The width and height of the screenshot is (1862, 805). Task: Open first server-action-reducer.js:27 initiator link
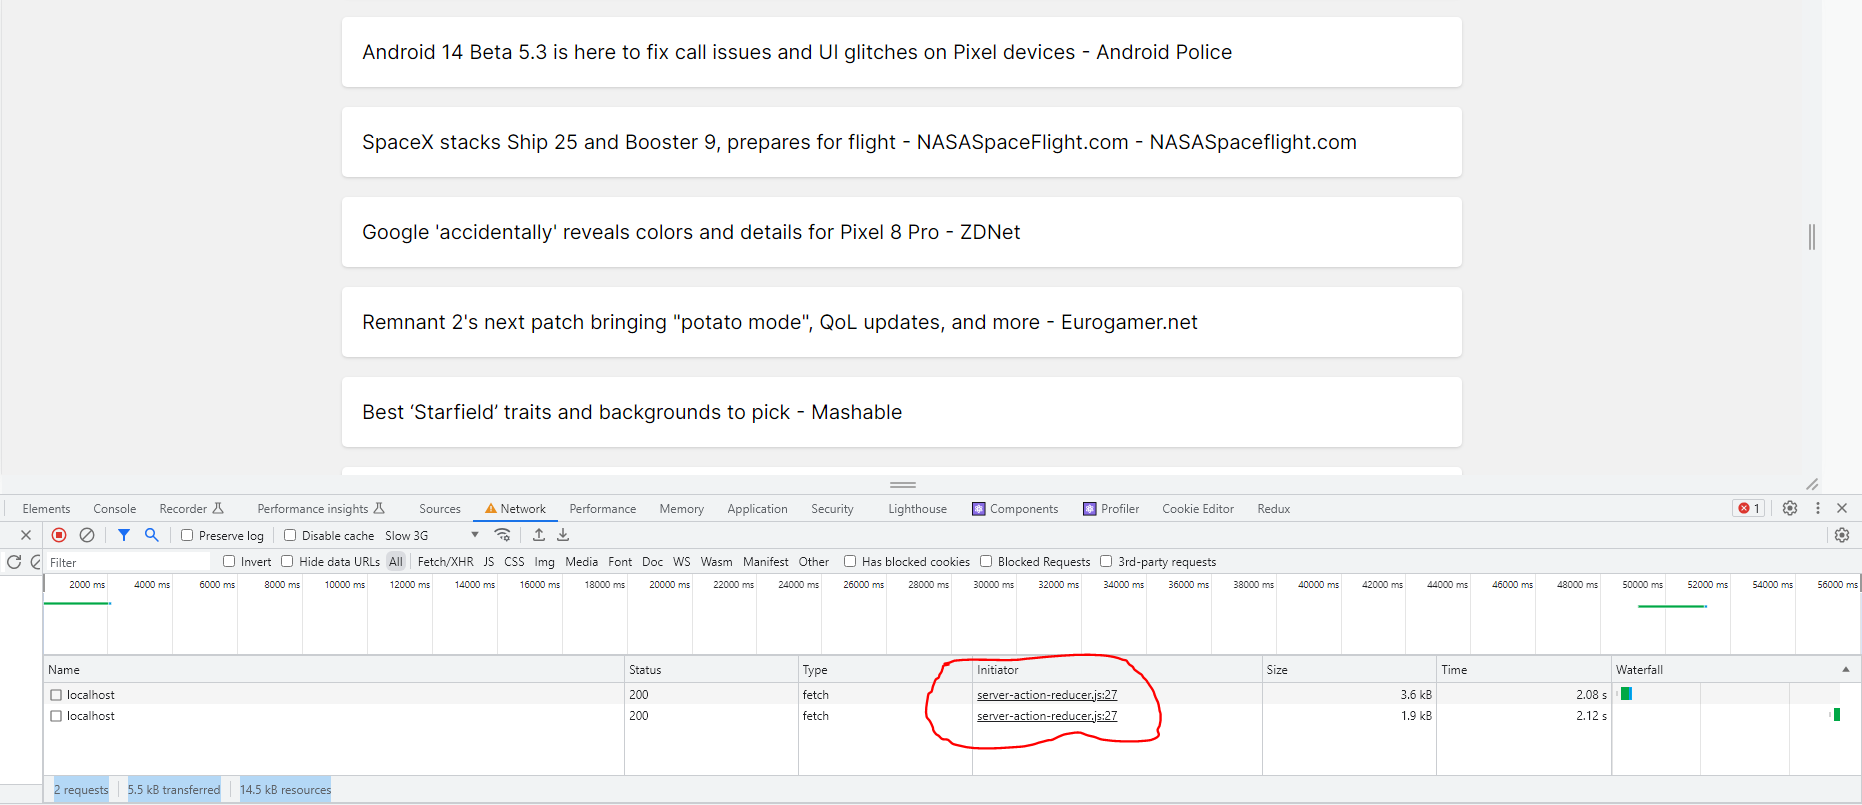pos(1047,695)
